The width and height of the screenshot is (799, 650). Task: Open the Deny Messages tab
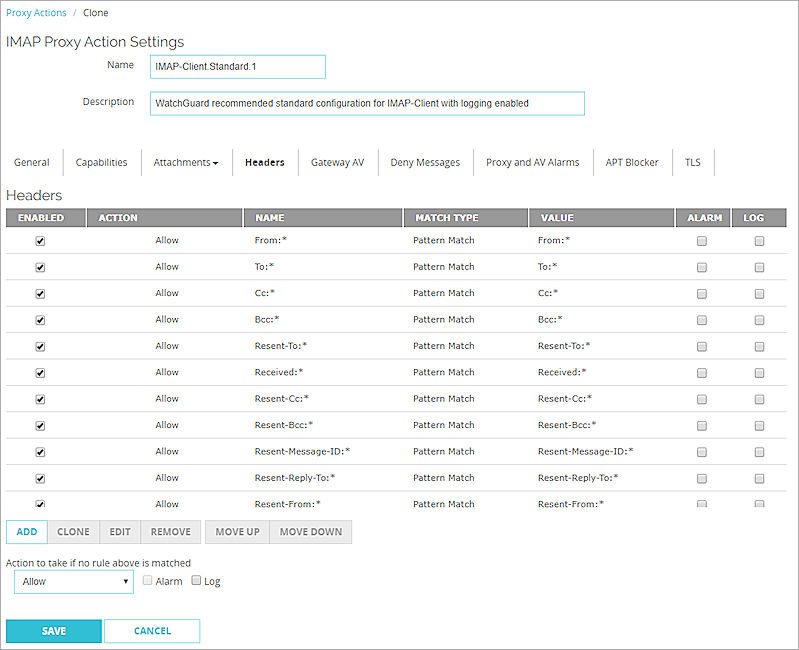tap(425, 162)
